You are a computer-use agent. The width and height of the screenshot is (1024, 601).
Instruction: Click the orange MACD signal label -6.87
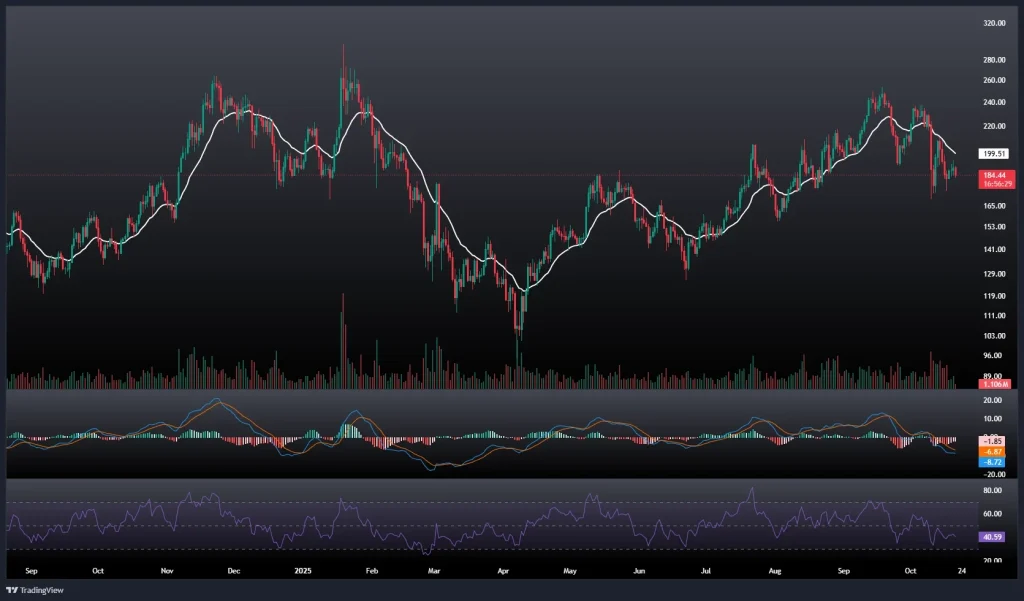click(x=994, y=452)
